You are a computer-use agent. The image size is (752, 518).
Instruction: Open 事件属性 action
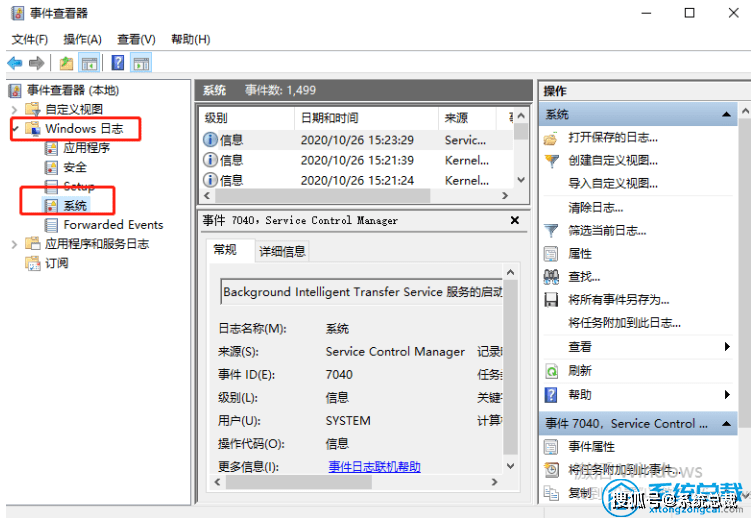(591, 447)
